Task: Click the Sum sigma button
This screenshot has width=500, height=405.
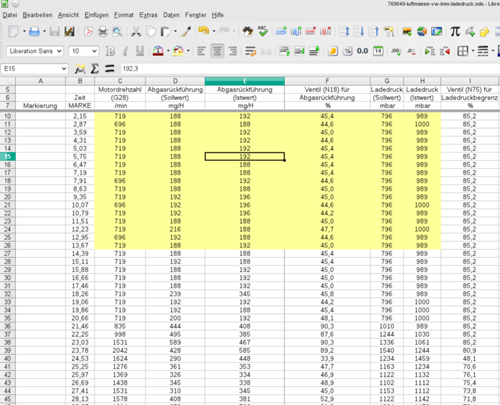Action: [x=95, y=69]
